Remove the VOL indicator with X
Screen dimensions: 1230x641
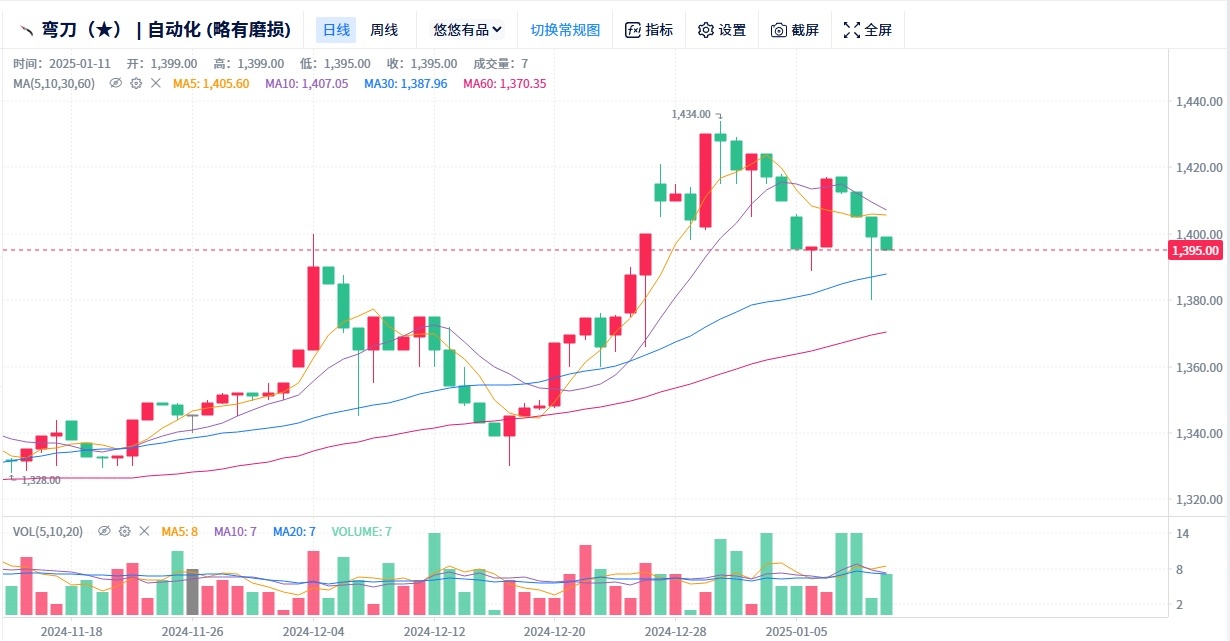point(144,531)
